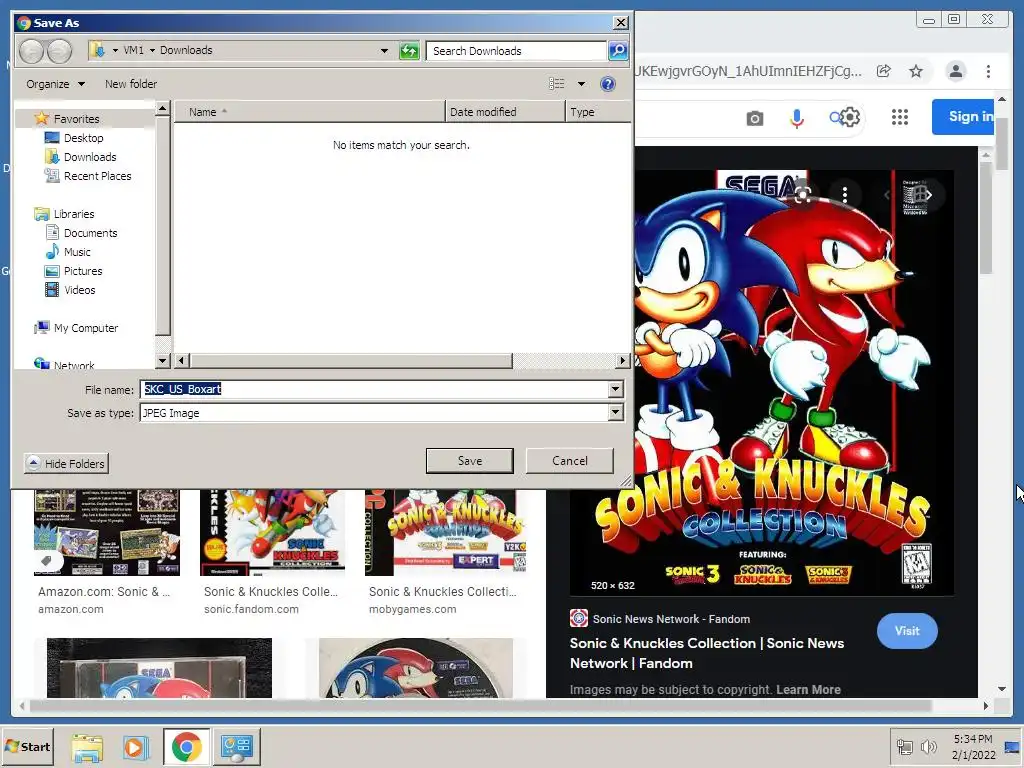Open the amazon.com image result thumbnail
The width and height of the screenshot is (1024, 768).
tap(106, 532)
